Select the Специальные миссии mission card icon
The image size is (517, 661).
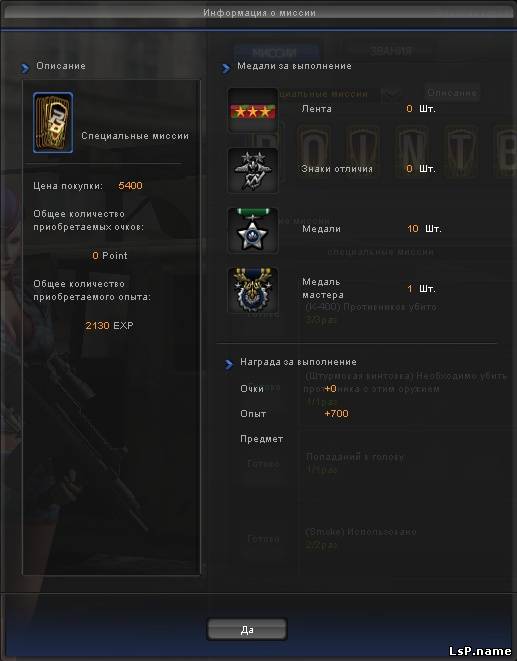pyautogui.click(x=53, y=123)
